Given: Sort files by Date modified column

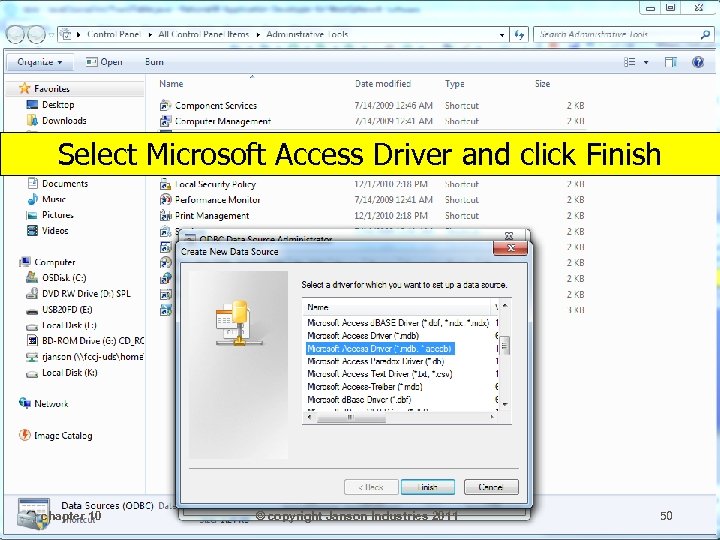Looking at the screenshot, I should (383, 84).
